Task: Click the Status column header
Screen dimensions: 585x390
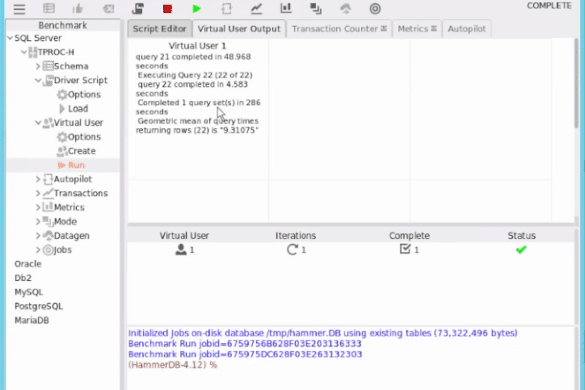Action: 521,235
